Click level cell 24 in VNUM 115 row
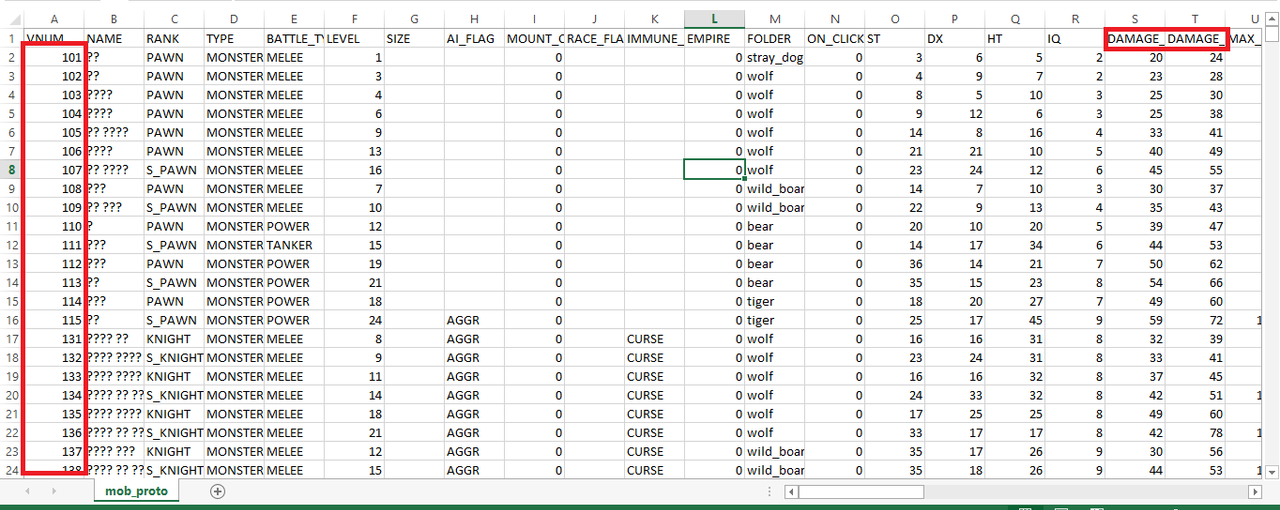 tap(354, 320)
